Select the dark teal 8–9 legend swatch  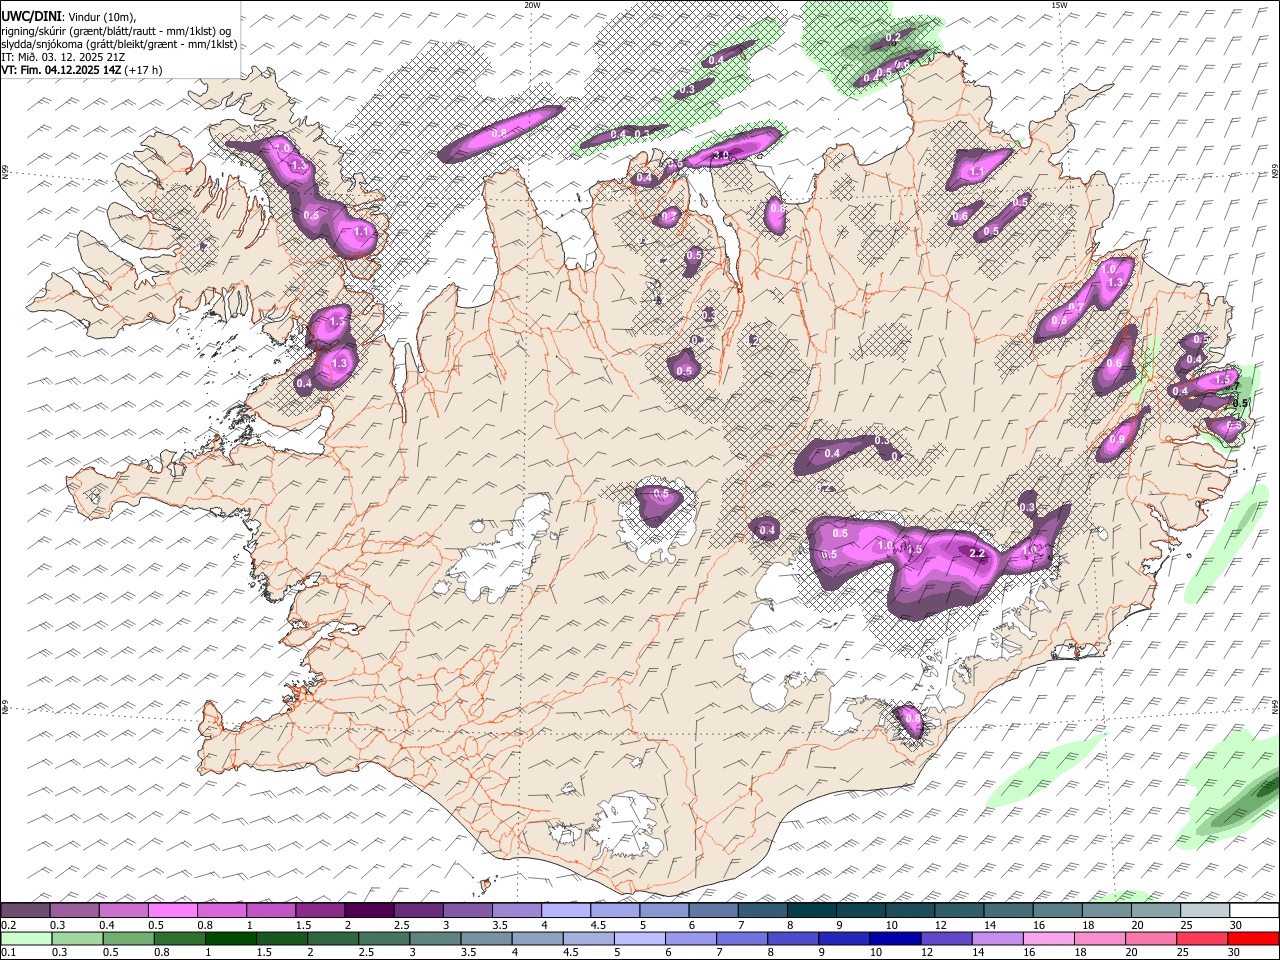tap(811, 911)
